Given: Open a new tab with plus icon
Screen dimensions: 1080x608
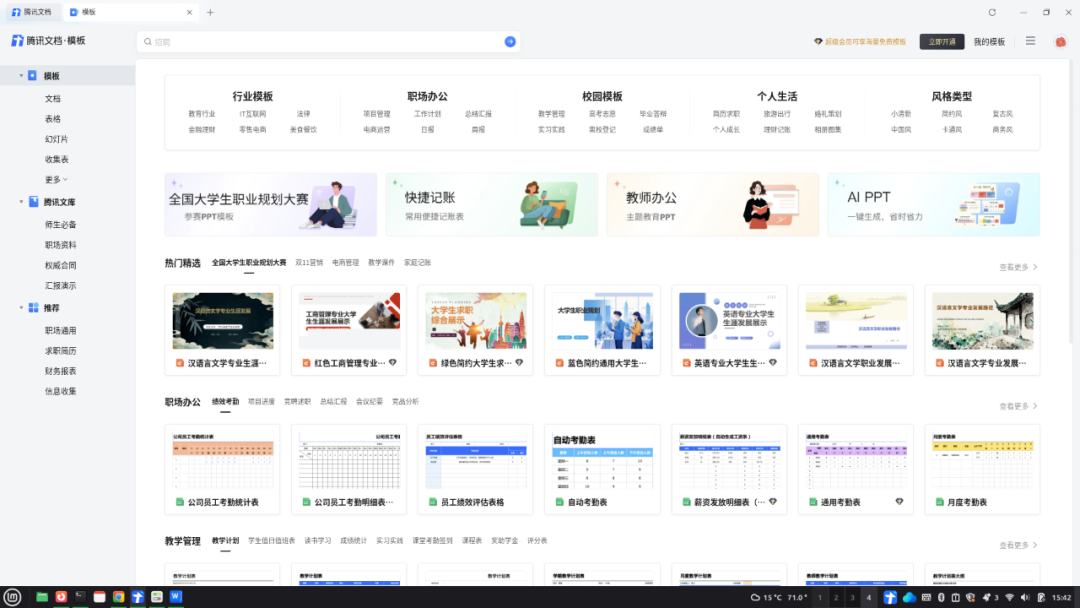Looking at the screenshot, I should (x=210, y=12).
